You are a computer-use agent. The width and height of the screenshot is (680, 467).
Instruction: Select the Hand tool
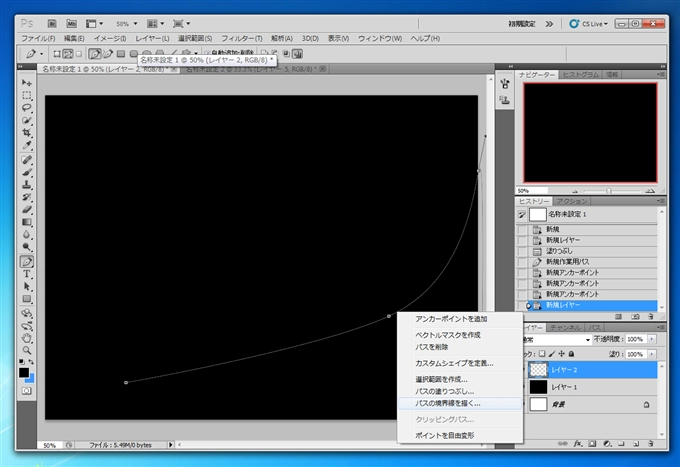(x=26, y=338)
